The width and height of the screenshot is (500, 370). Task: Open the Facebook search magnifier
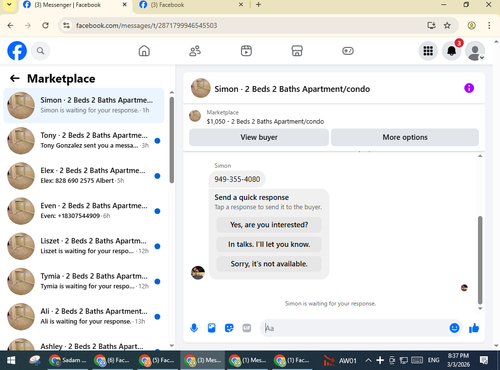[x=41, y=51]
